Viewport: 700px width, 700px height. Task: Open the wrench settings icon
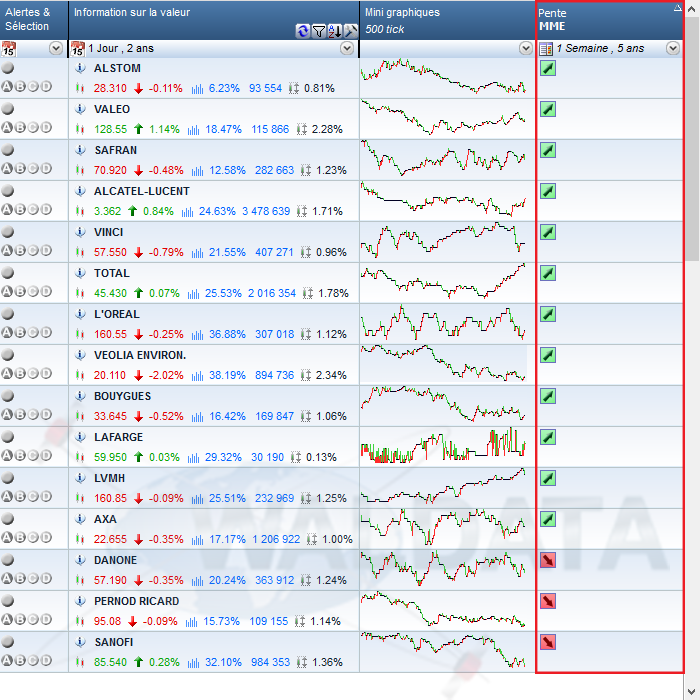(351, 31)
